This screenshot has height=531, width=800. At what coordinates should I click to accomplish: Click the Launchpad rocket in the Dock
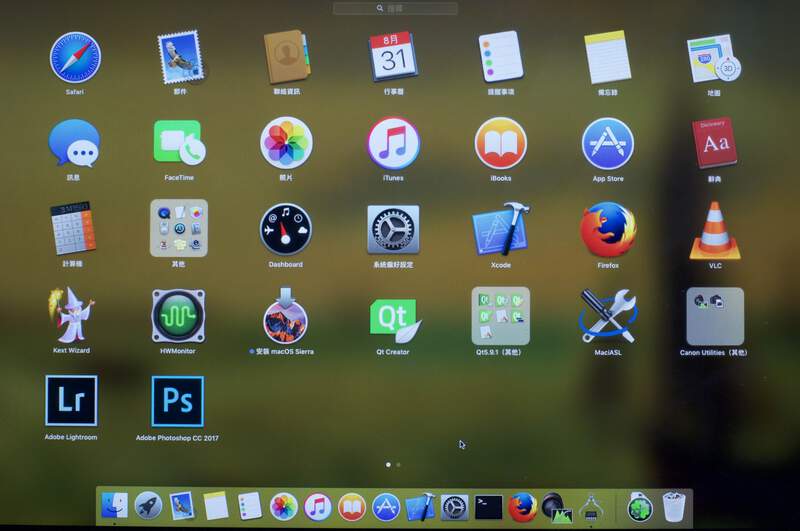pyautogui.click(x=148, y=506)
